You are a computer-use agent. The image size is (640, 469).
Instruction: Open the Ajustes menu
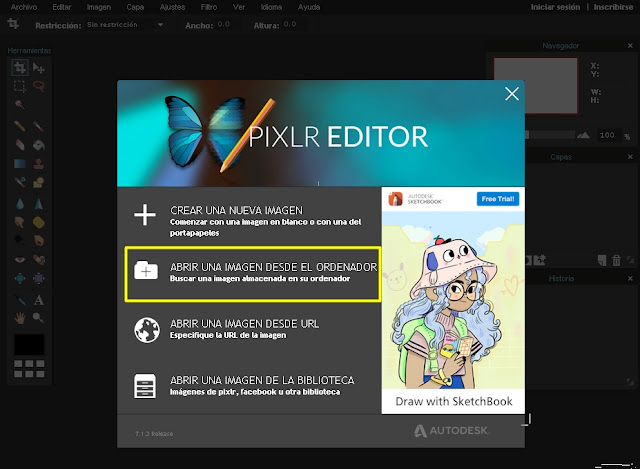pyautogui.click(x=172, y=7)
